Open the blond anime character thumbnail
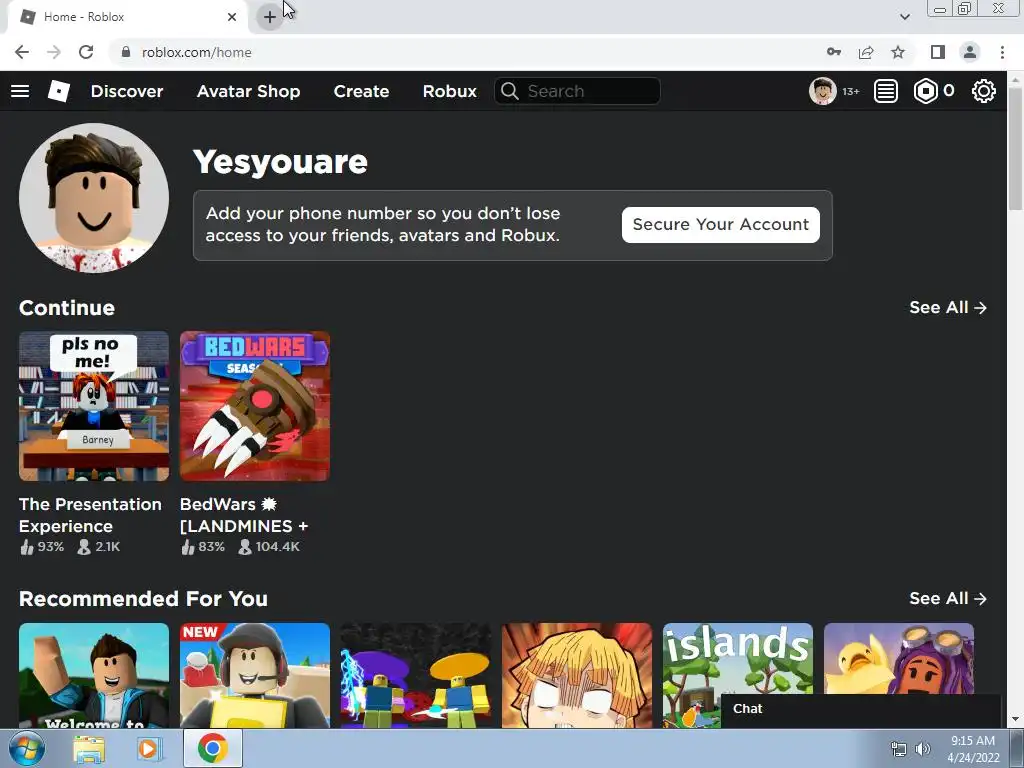Screen dimensions: 1024x768 (x=577, y=675)
